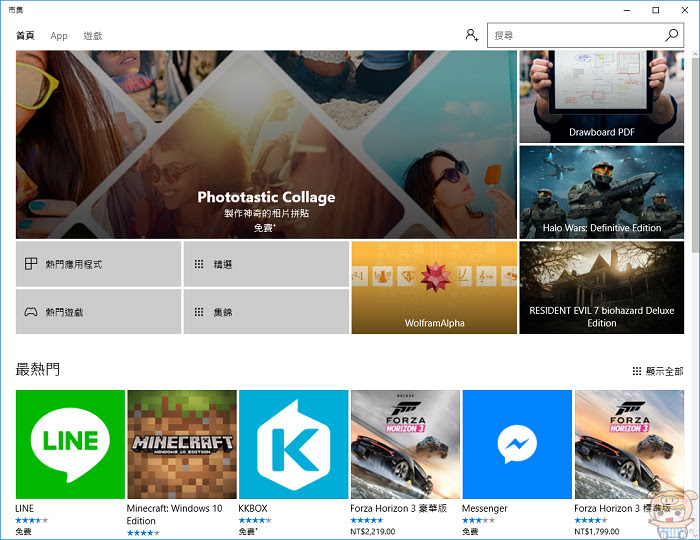Maximize the 市集 window
Viewport: 700px width, 540px height.
pyautogui.click(x=655, y=10)
